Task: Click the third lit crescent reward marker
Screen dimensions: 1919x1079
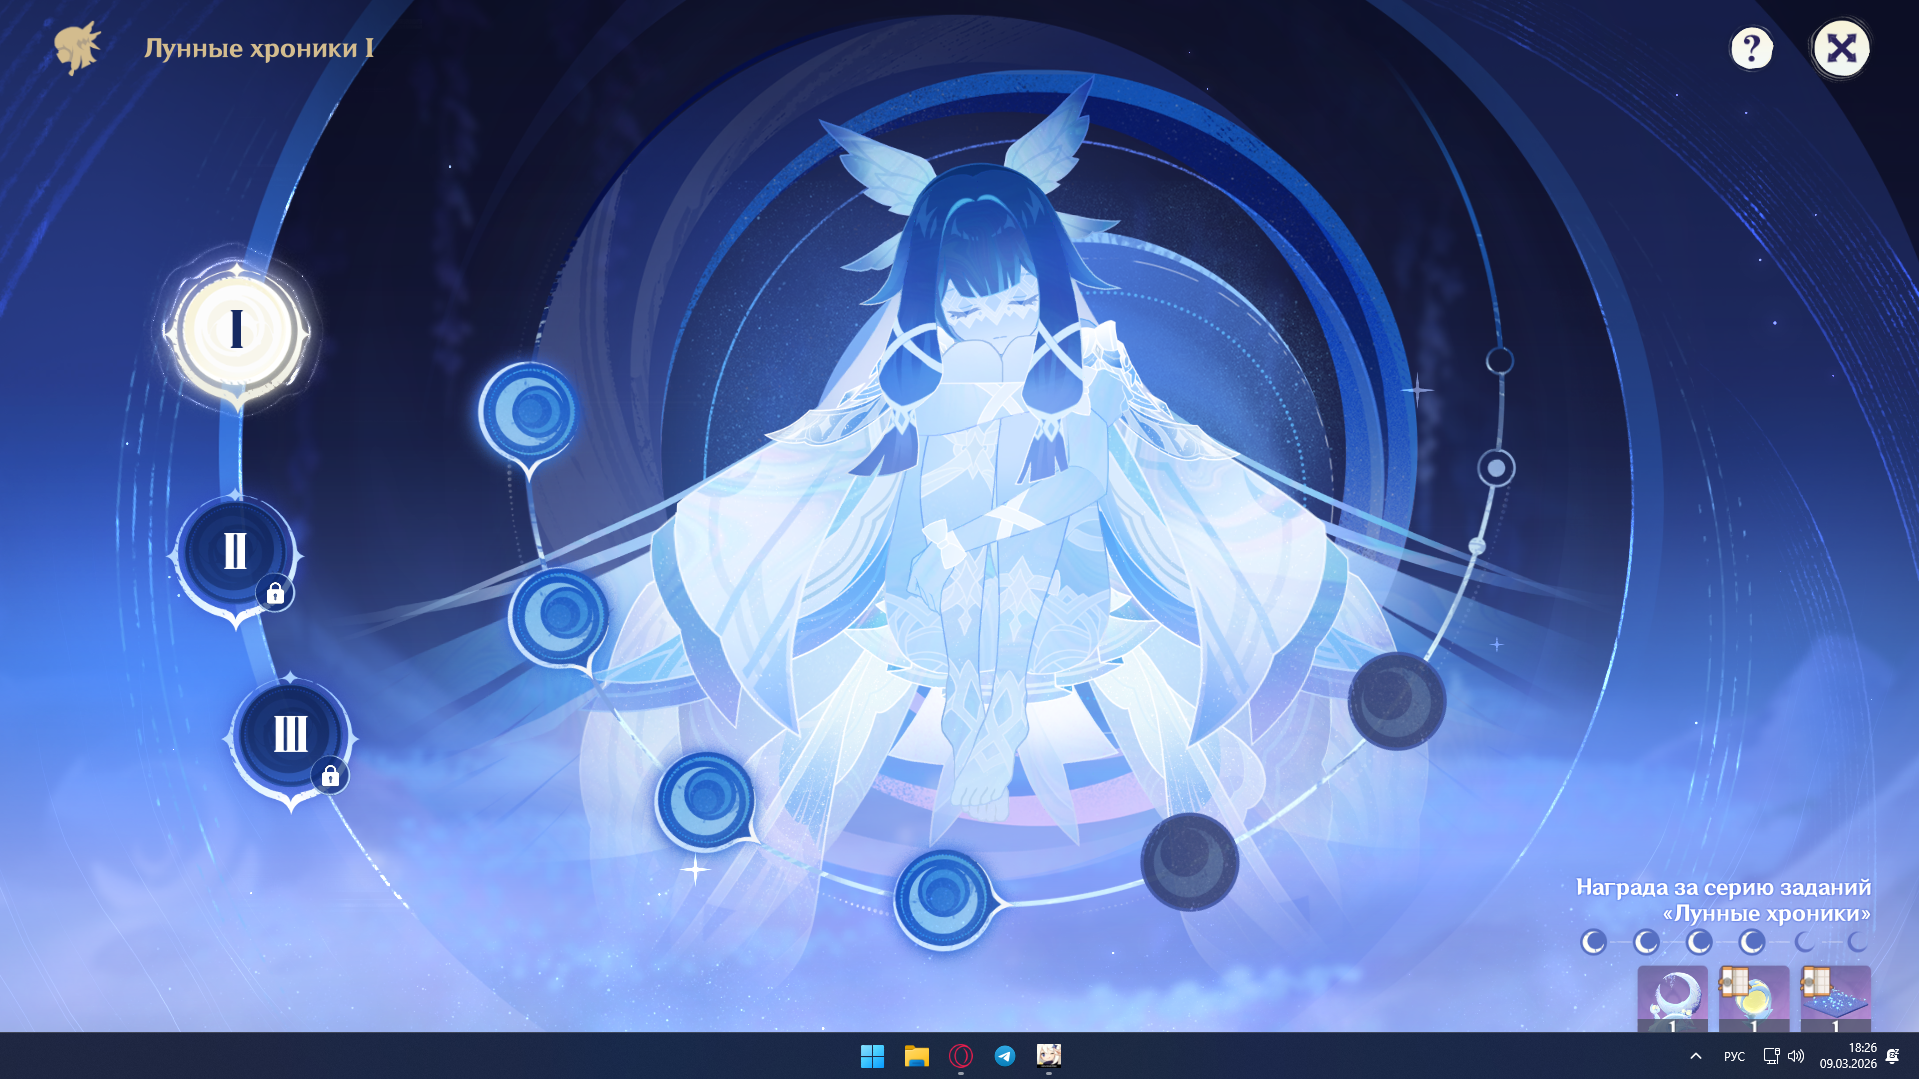Action: click(1699, 942)
